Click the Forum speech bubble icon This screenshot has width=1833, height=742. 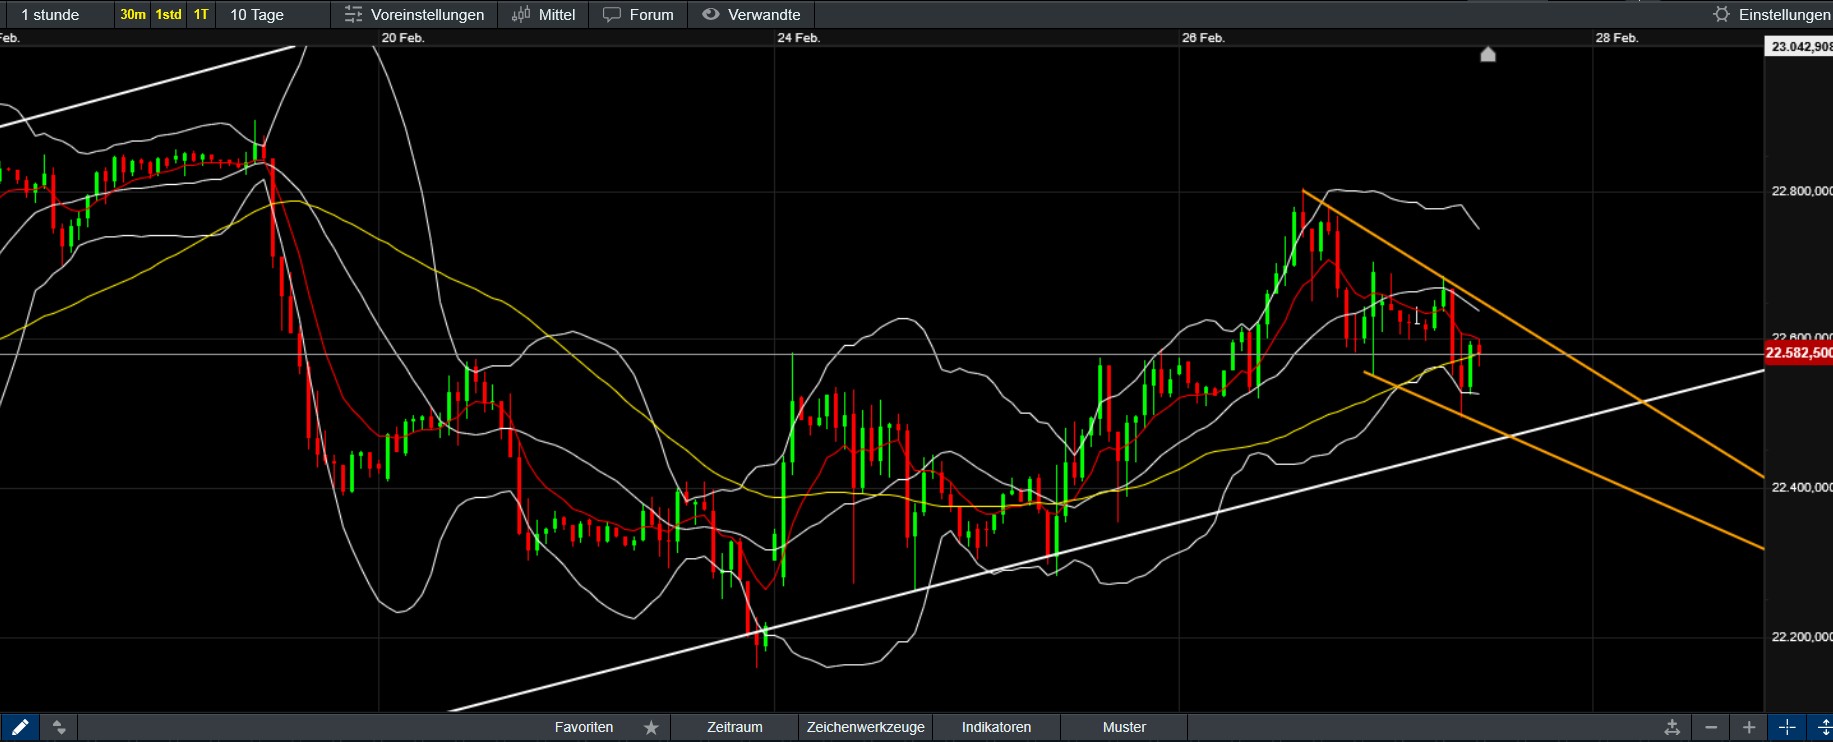point(612,14)
